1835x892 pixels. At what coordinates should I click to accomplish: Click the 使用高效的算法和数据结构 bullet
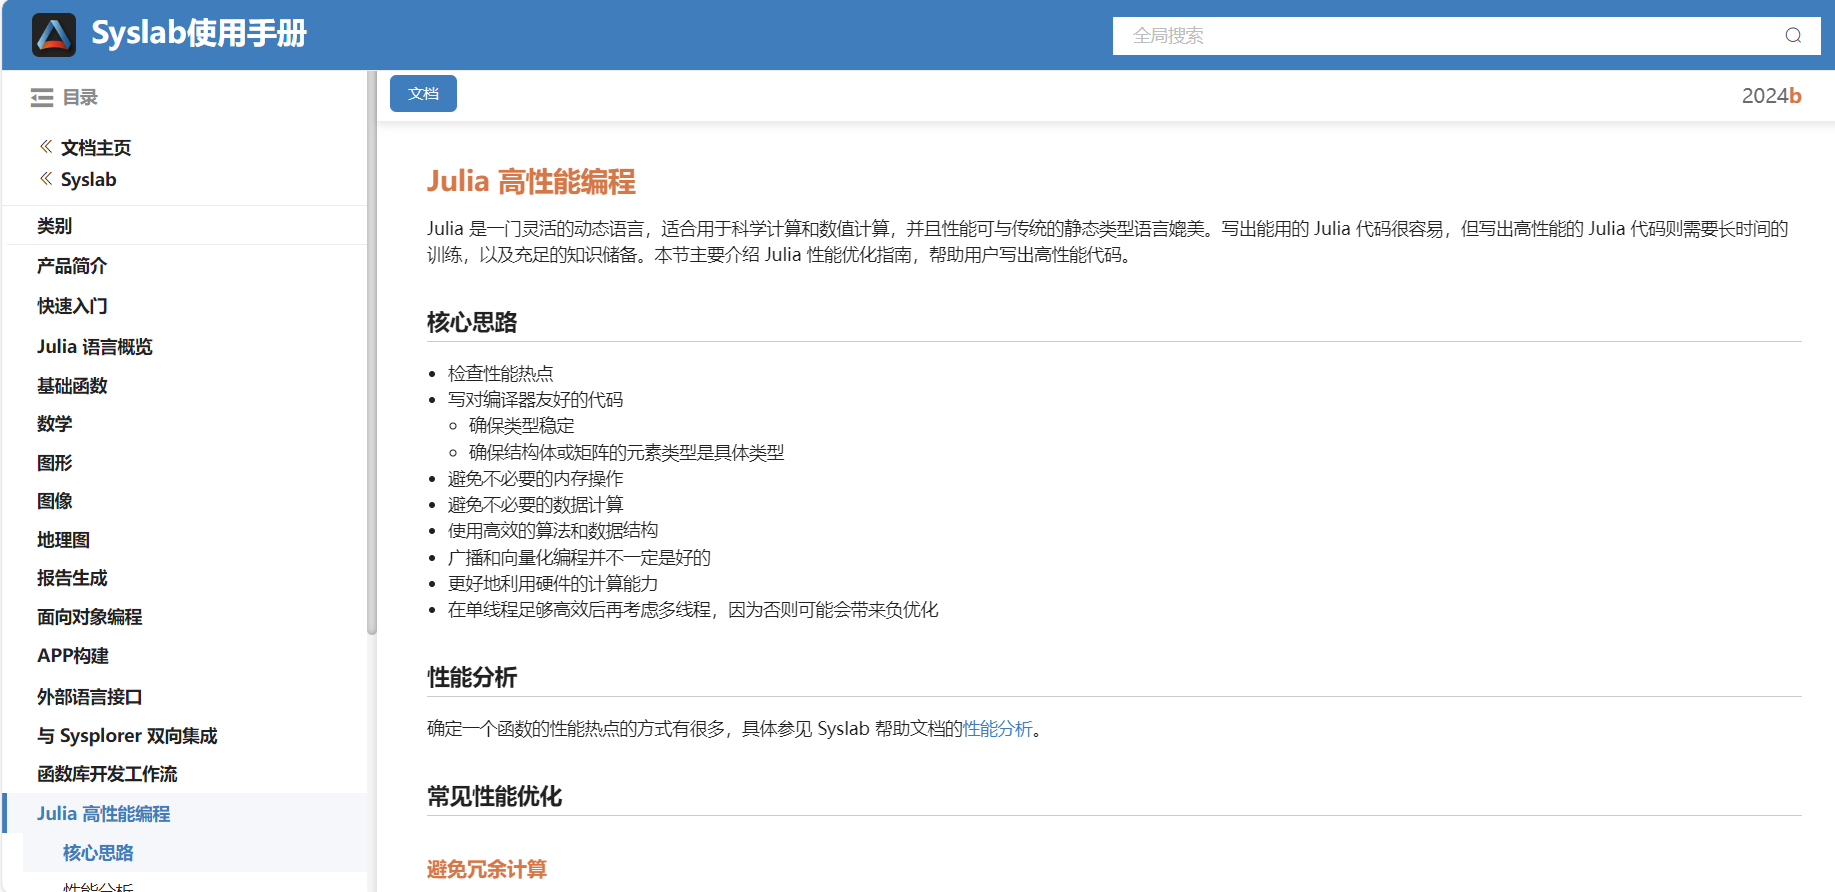(553, 531)
